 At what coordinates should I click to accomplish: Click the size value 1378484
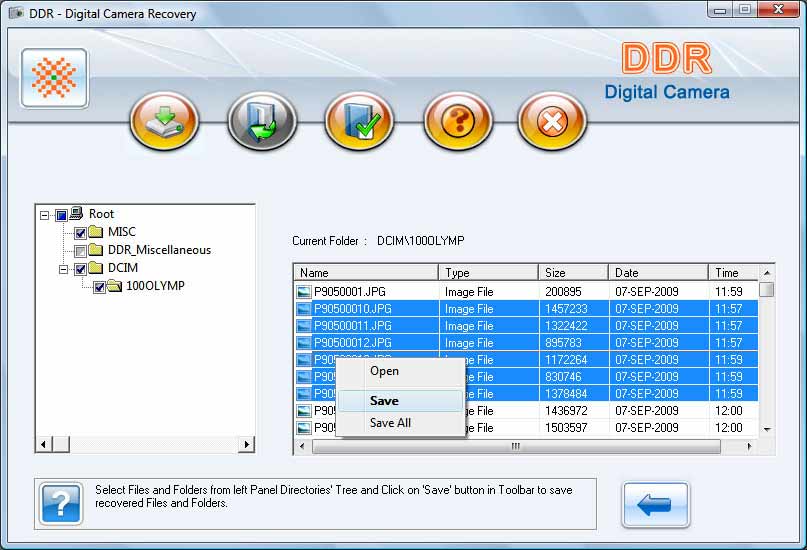(566, 394)
